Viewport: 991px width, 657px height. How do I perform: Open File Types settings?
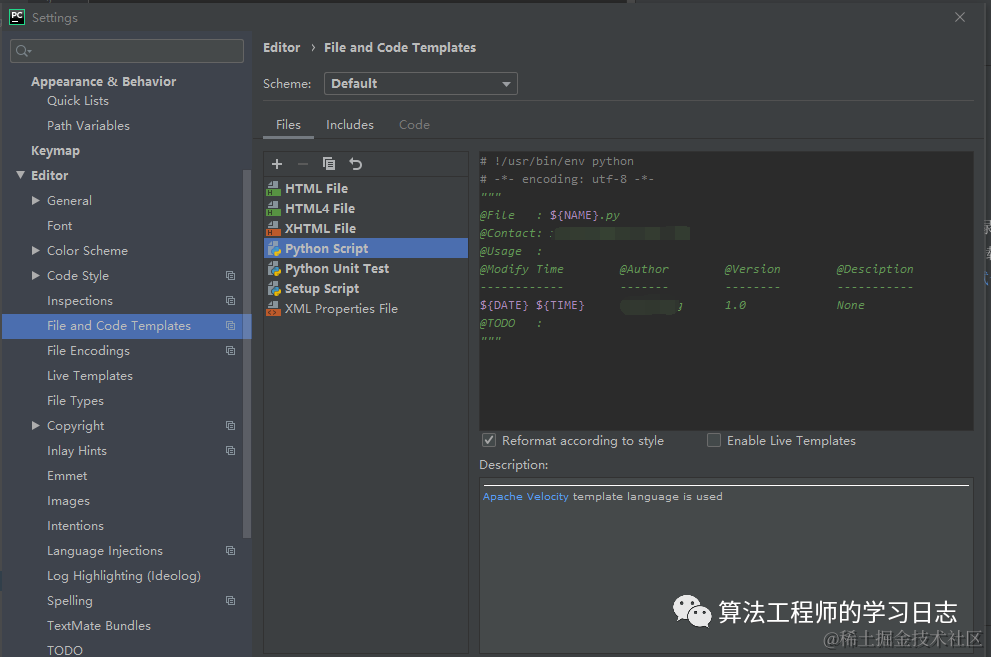click(75, 401)
